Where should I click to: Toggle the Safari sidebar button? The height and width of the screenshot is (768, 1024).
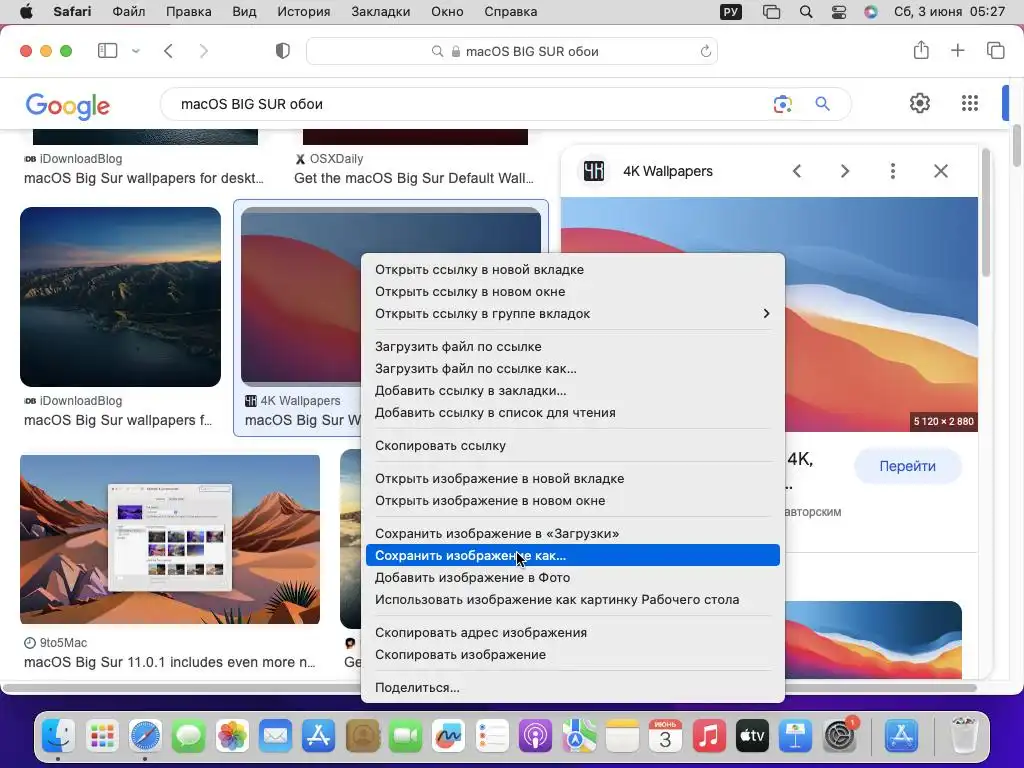coord(107,51)
